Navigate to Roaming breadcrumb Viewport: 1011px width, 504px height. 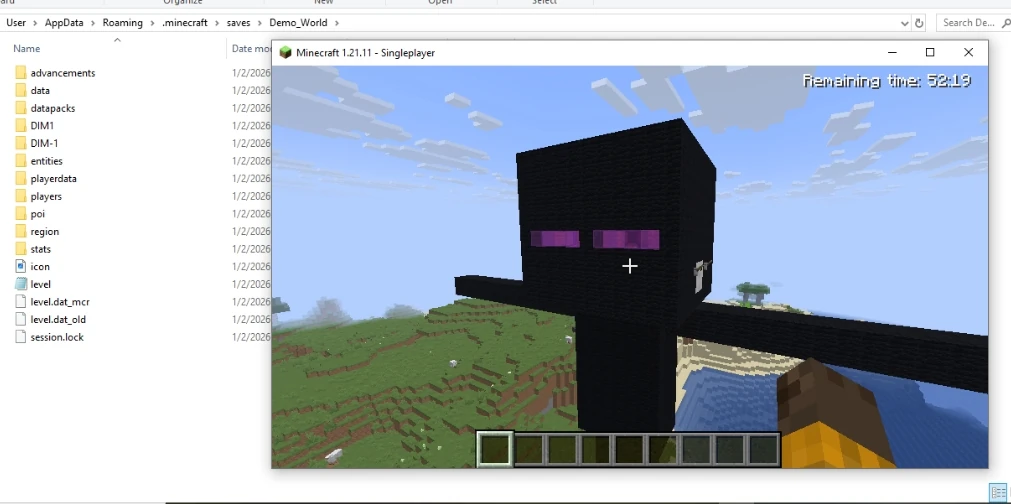point(123,23)
